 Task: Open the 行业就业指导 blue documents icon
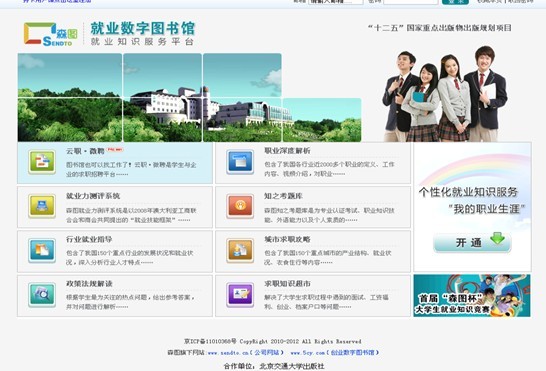(42, 250)
